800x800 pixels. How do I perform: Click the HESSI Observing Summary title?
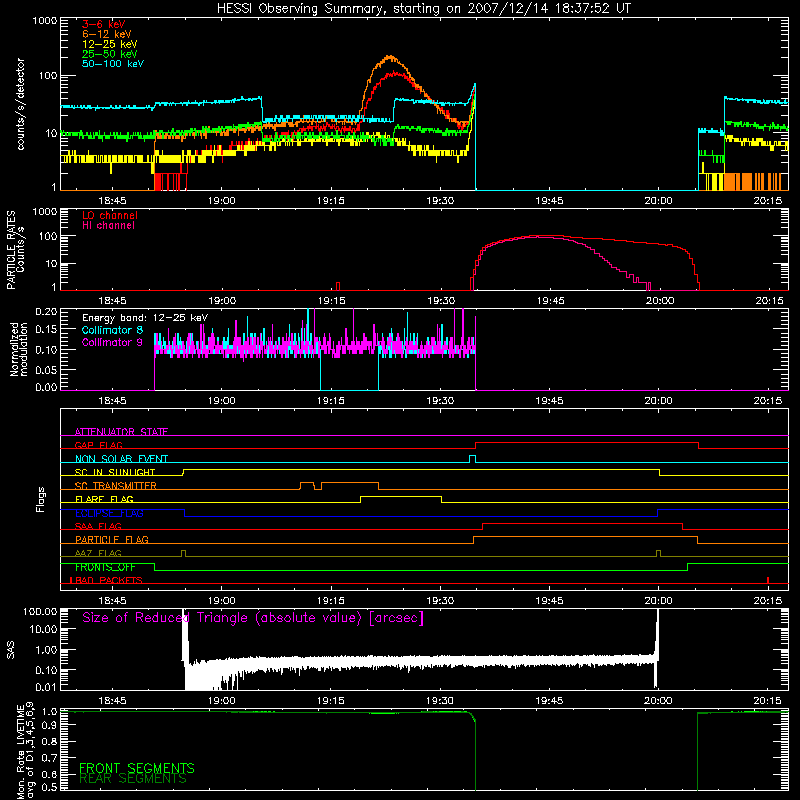click(x=423, y=9)
